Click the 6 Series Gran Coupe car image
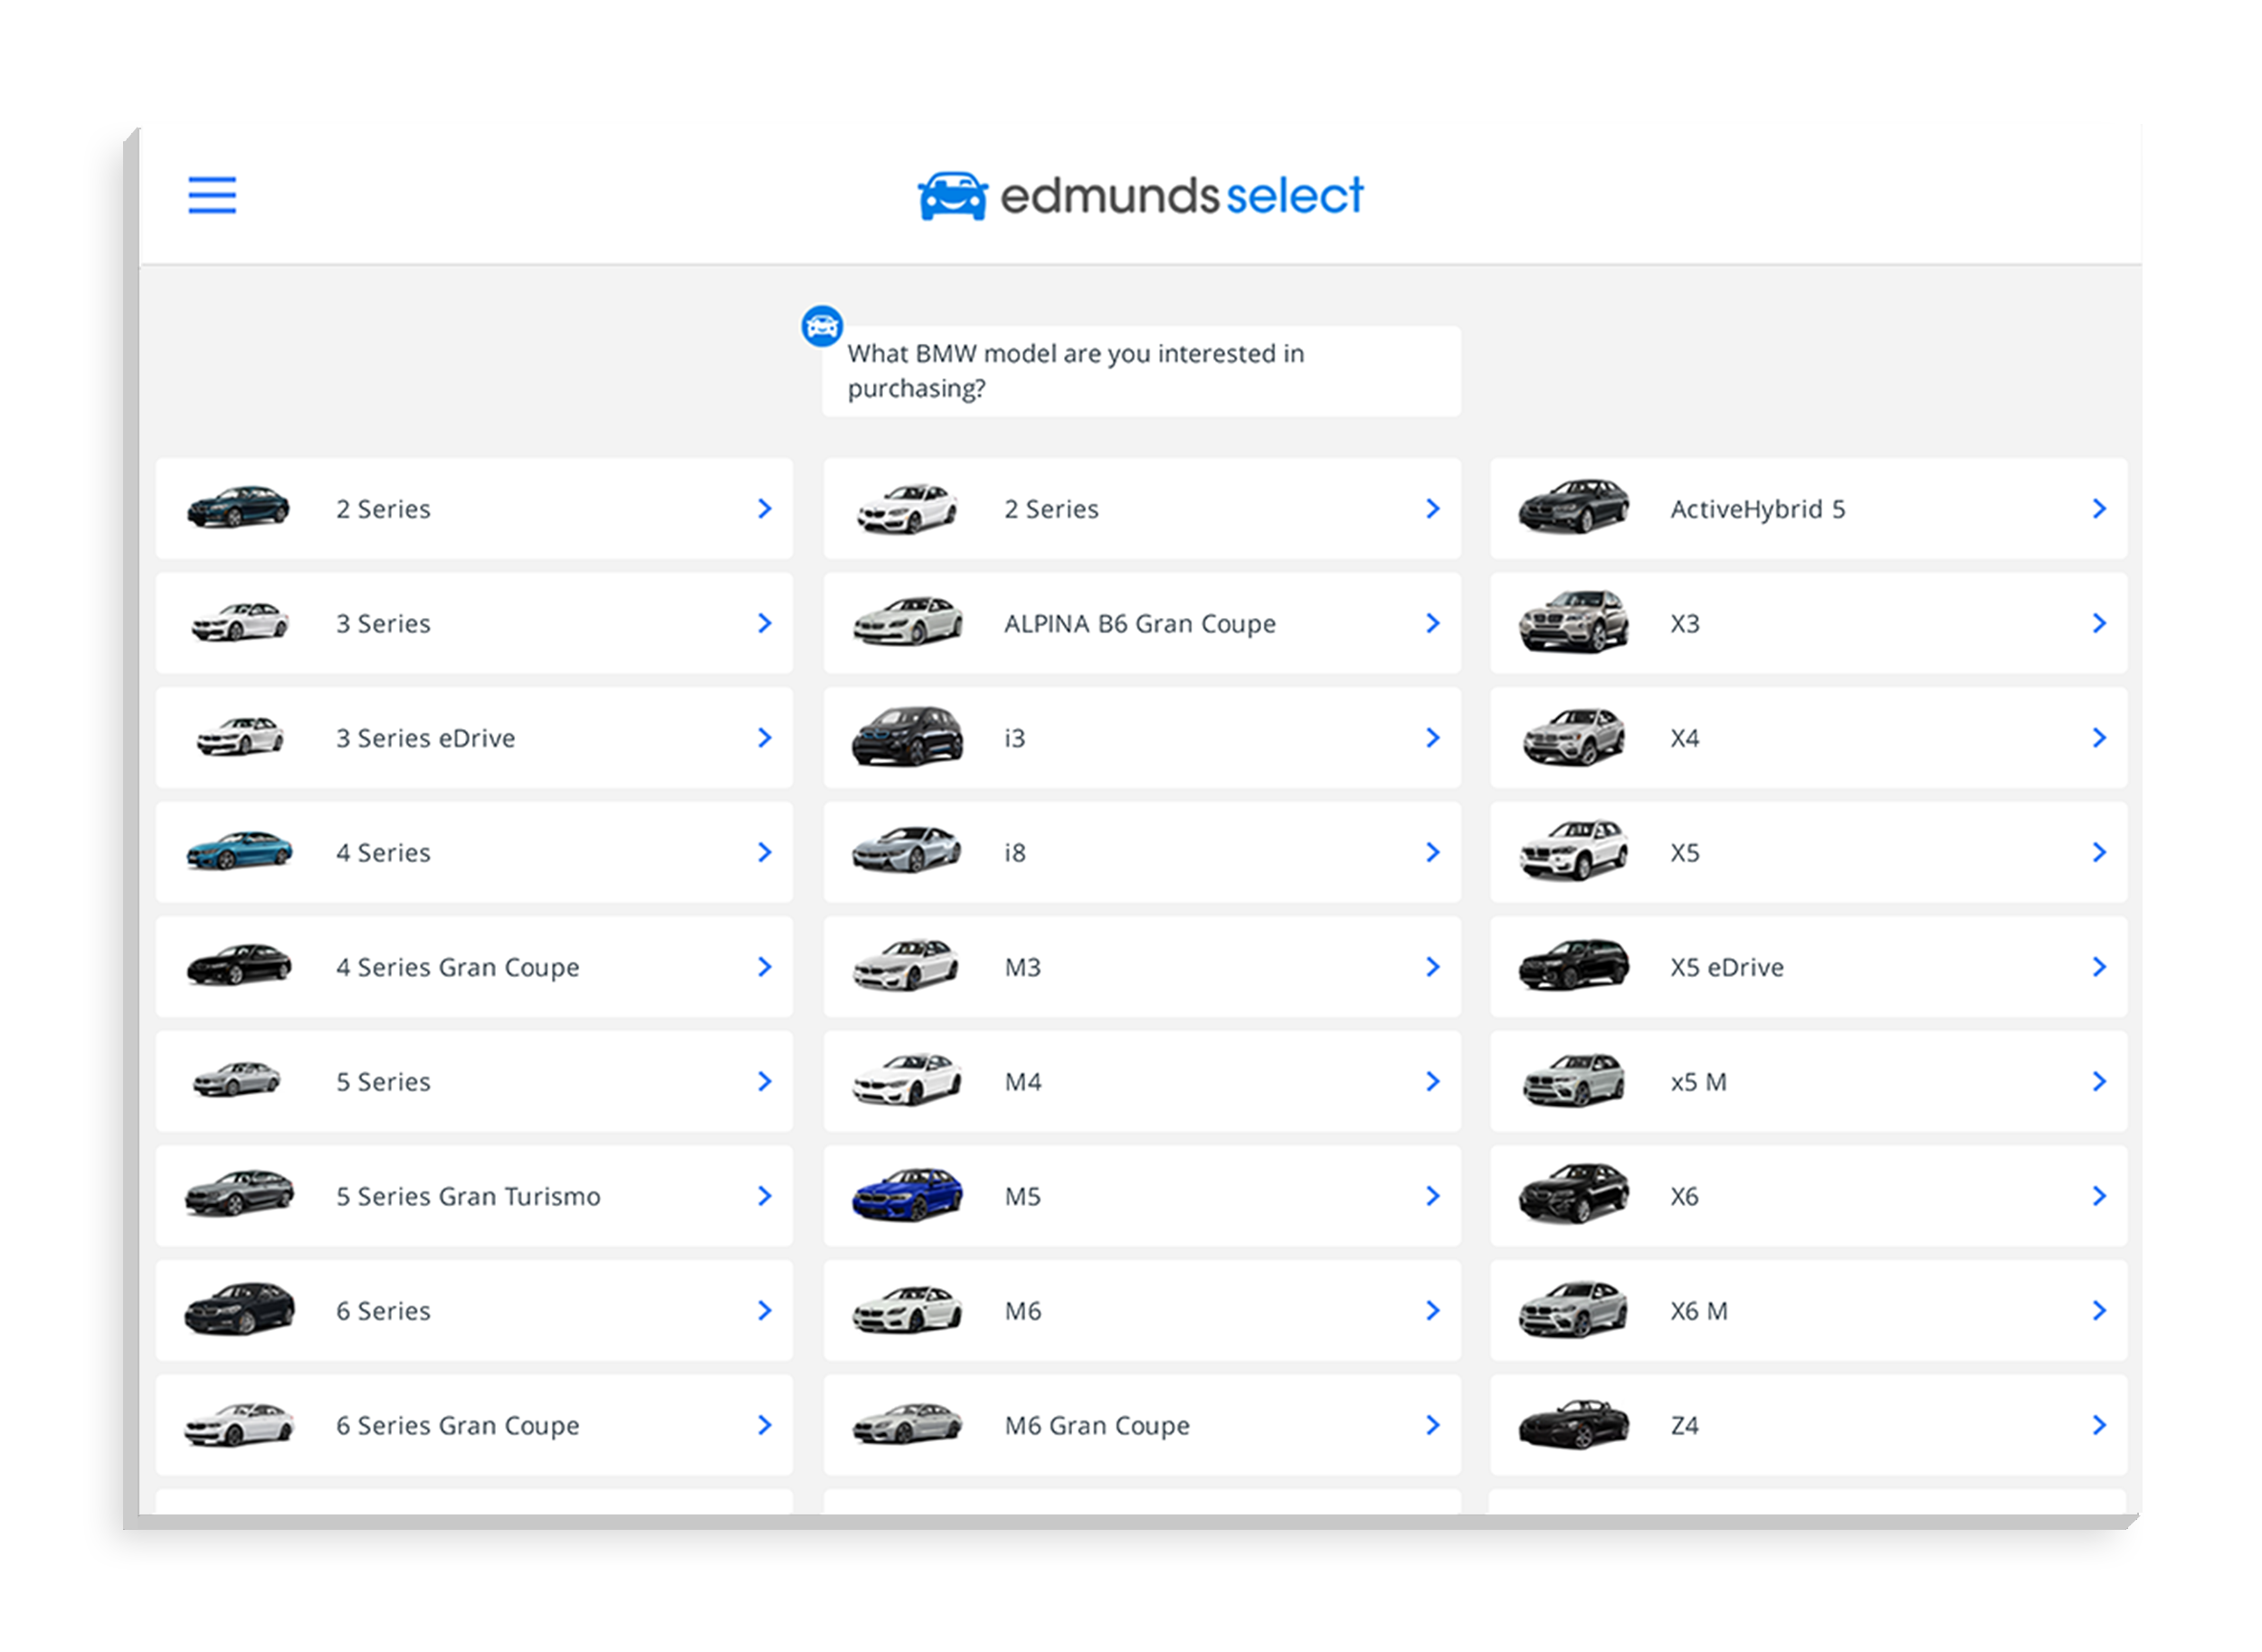 [x=239, y=1424]
